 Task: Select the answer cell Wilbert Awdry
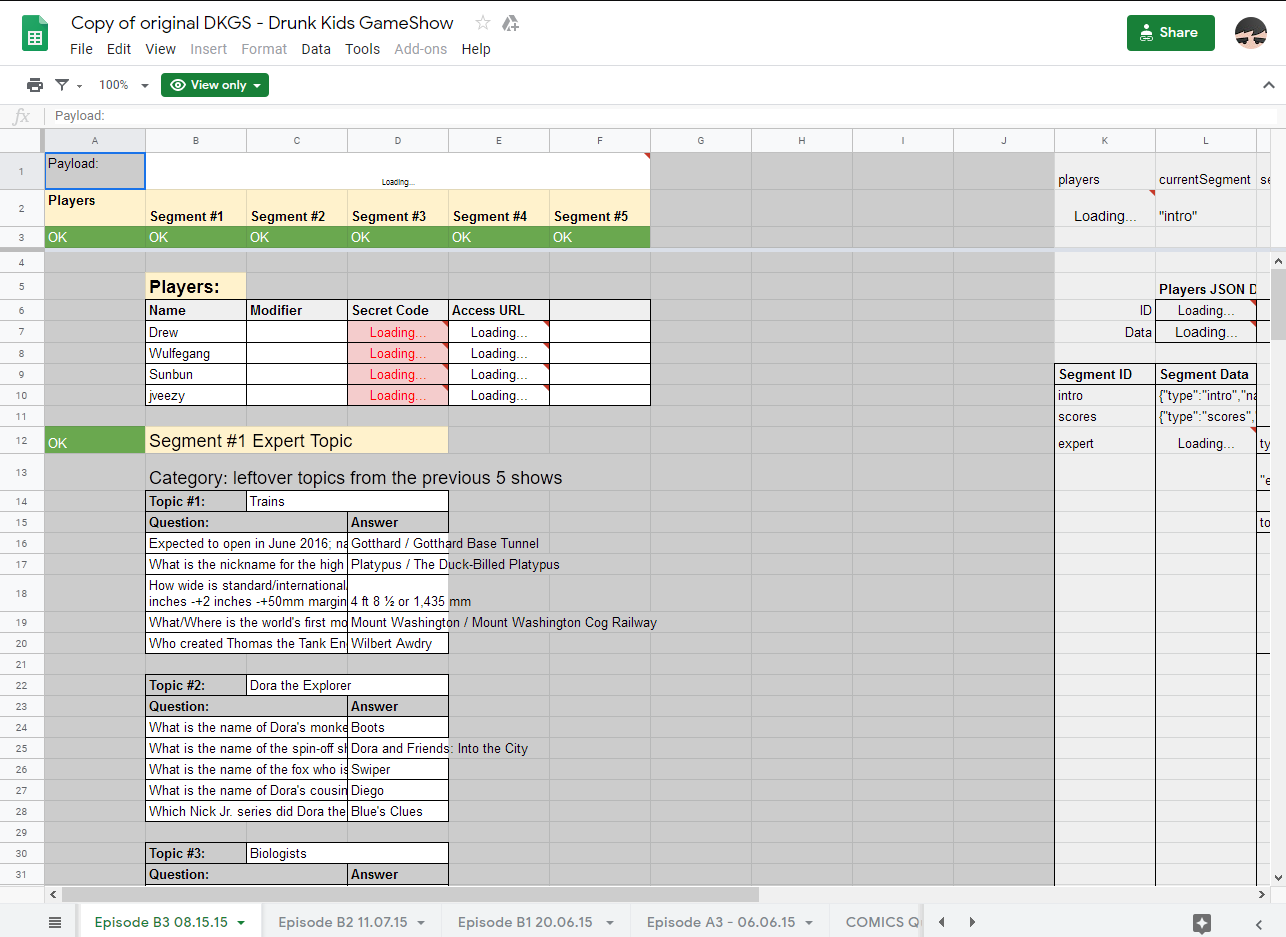click(x=398, y=643)
